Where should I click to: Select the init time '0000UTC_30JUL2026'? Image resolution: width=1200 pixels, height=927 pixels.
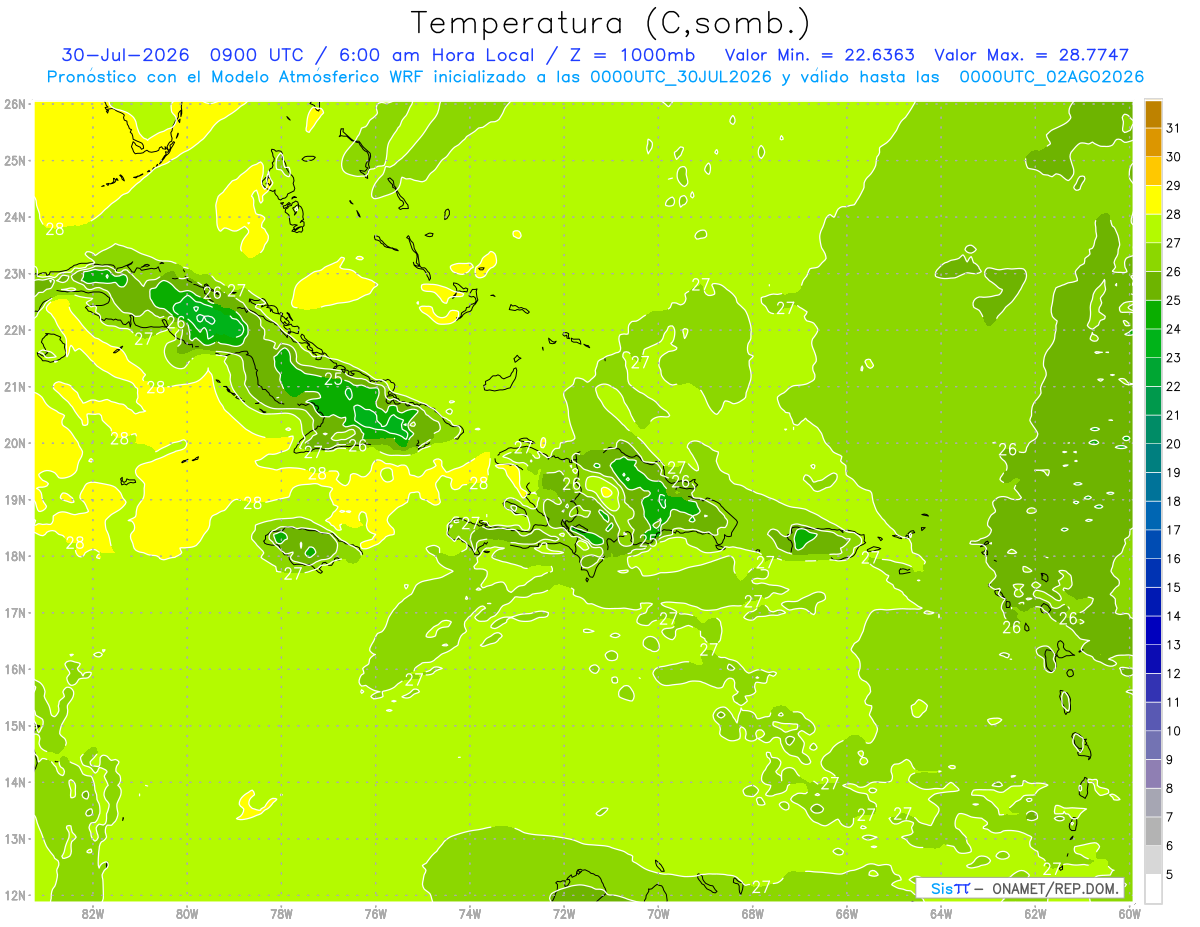pyautogui.click(x=681, y=77)
